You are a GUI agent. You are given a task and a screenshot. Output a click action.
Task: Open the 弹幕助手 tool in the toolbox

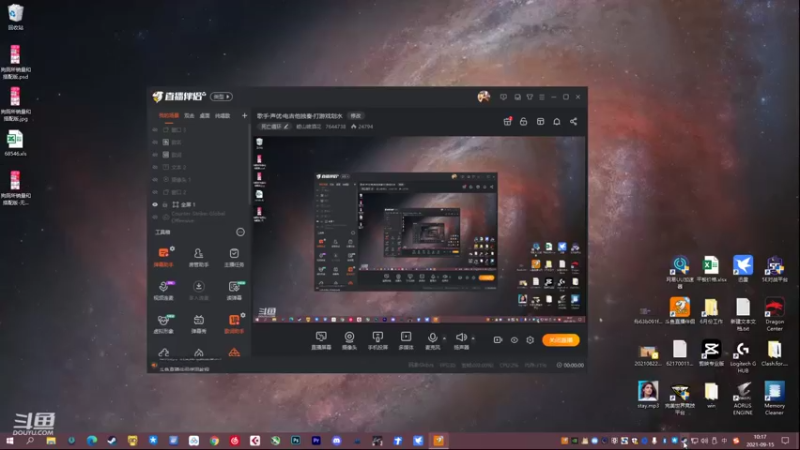[x=163, y=257]
